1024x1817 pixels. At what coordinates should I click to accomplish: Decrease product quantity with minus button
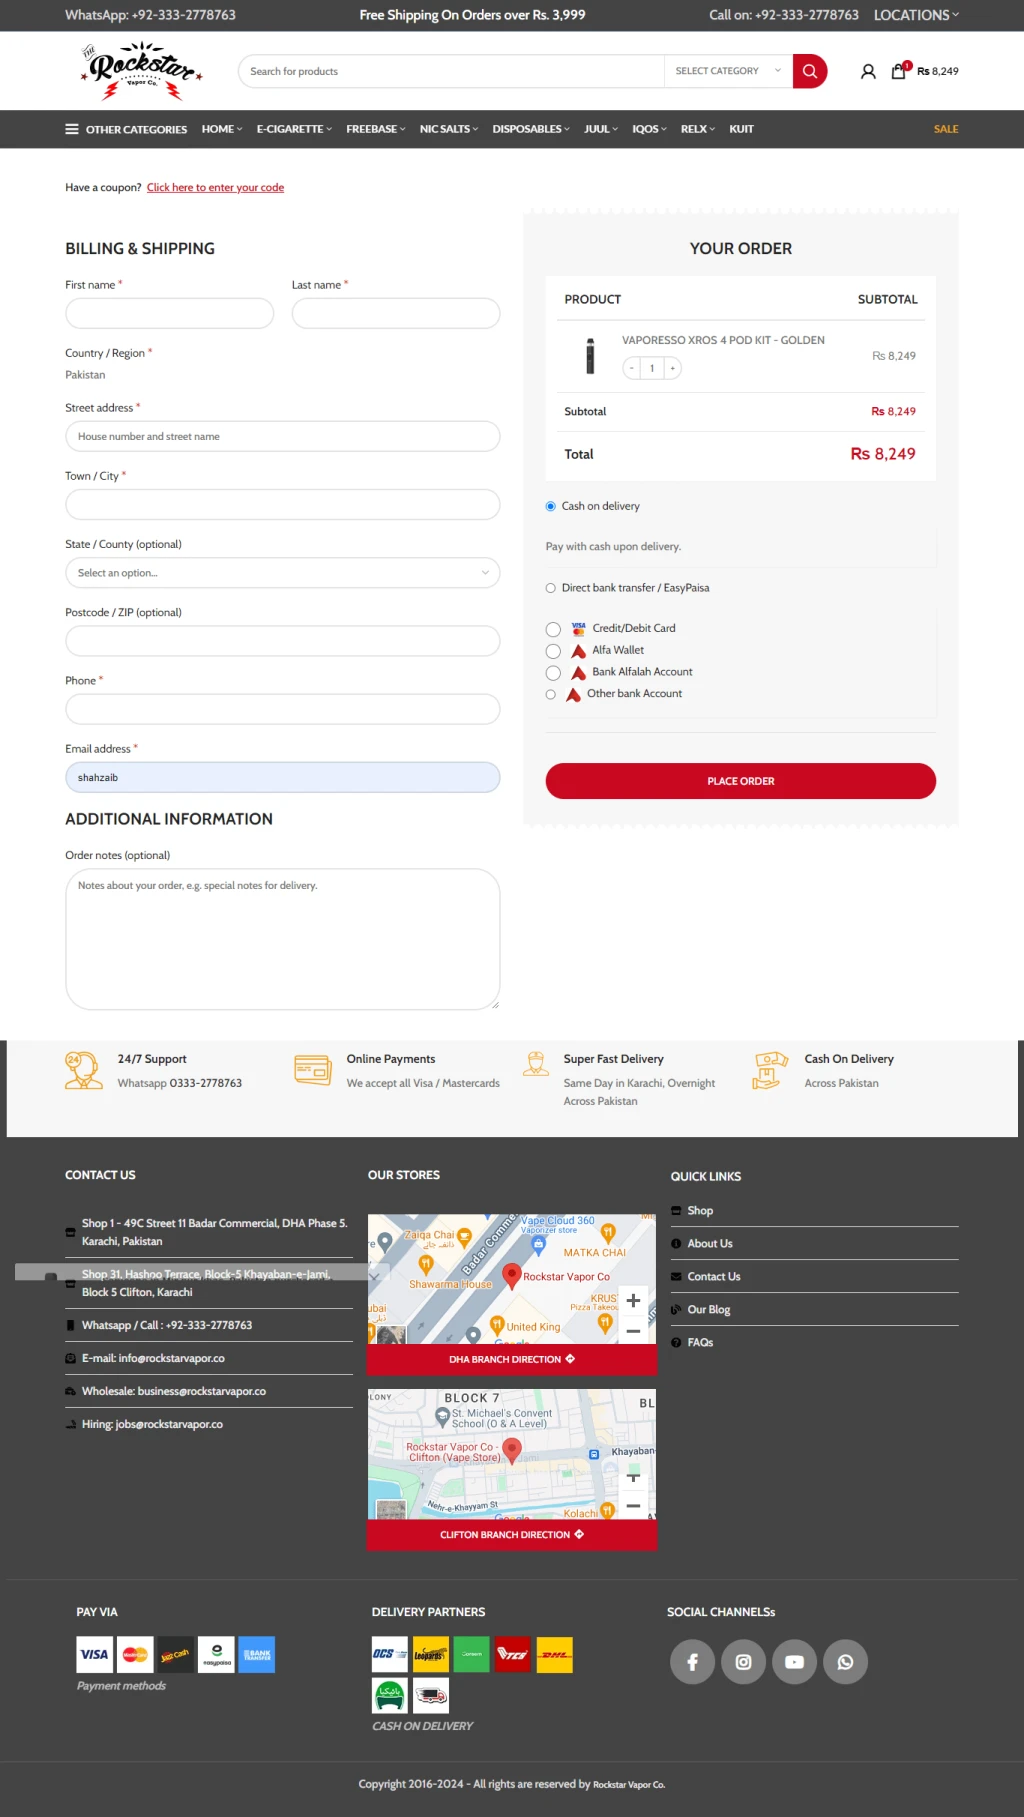coord(632,368)
